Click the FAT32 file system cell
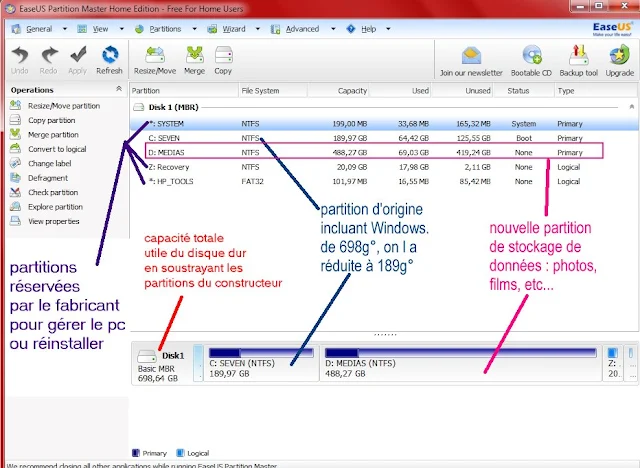 [252, 182]
